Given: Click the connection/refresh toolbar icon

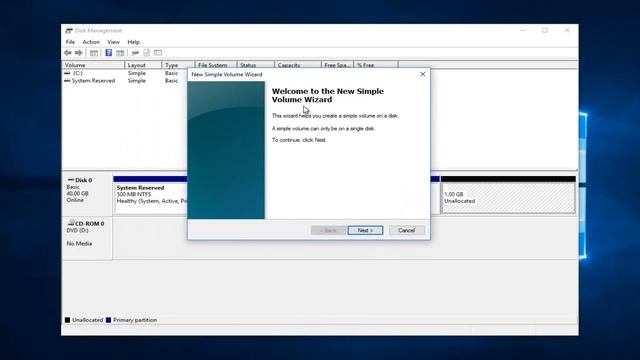Looking at the screenshot, I should click(x=135, y=53).
